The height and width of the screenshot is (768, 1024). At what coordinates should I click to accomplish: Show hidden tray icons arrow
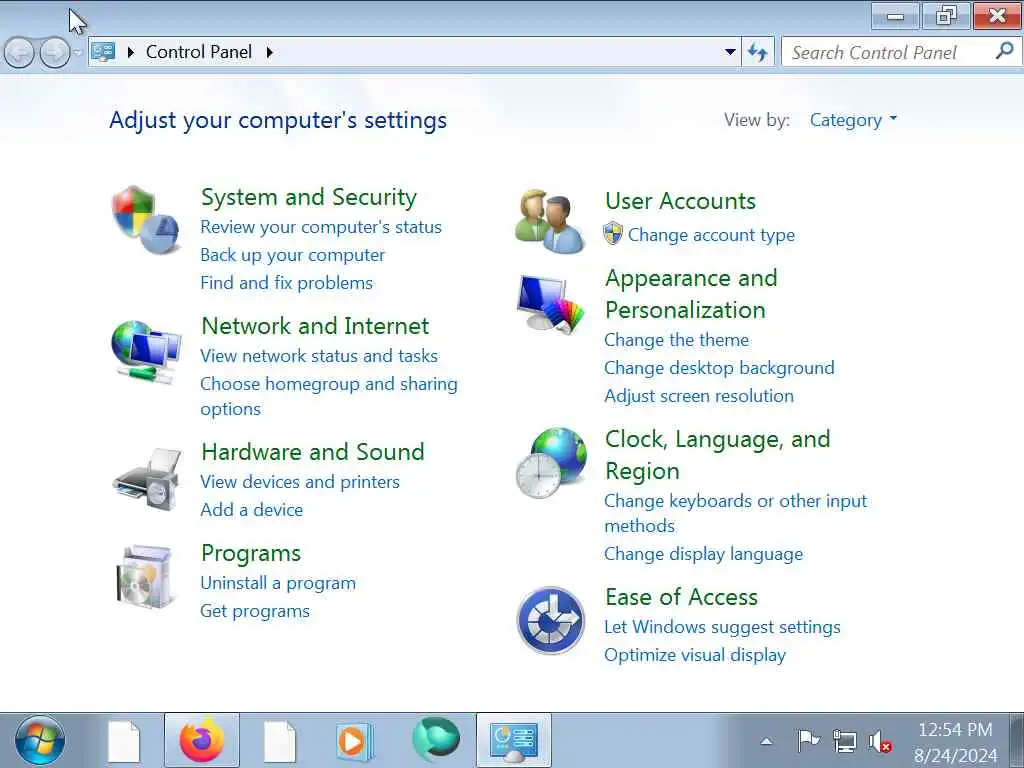pos(767,741)
